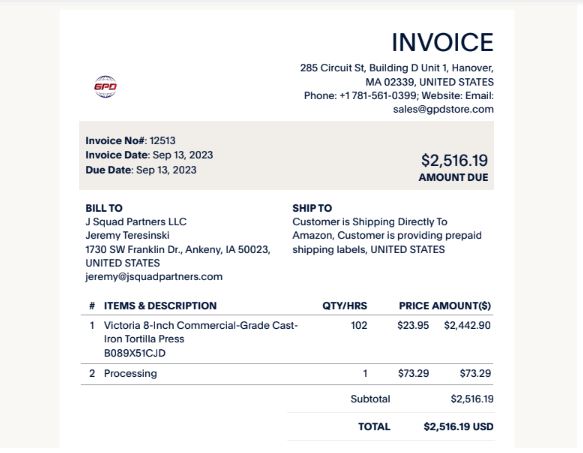Click the phone number +1 781-561-0399
The image size is (583, 453).
(x=377, y=96)
